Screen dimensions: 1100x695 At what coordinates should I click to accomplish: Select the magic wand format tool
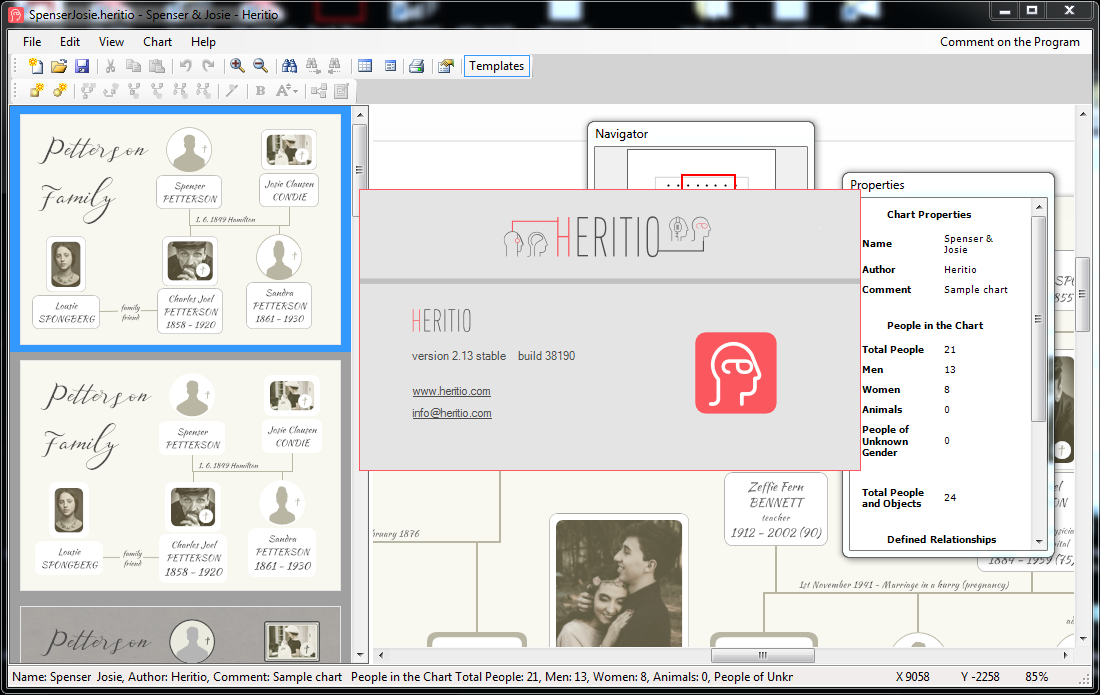[232, 90]
